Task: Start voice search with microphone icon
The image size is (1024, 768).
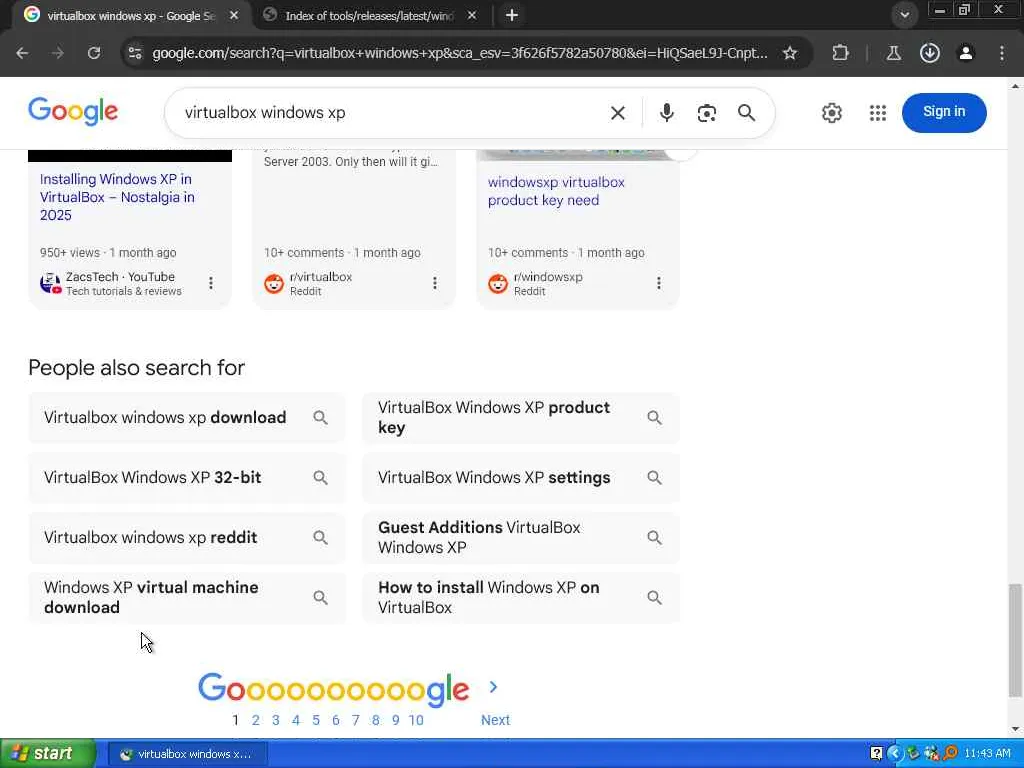Action: coord(666,113)
